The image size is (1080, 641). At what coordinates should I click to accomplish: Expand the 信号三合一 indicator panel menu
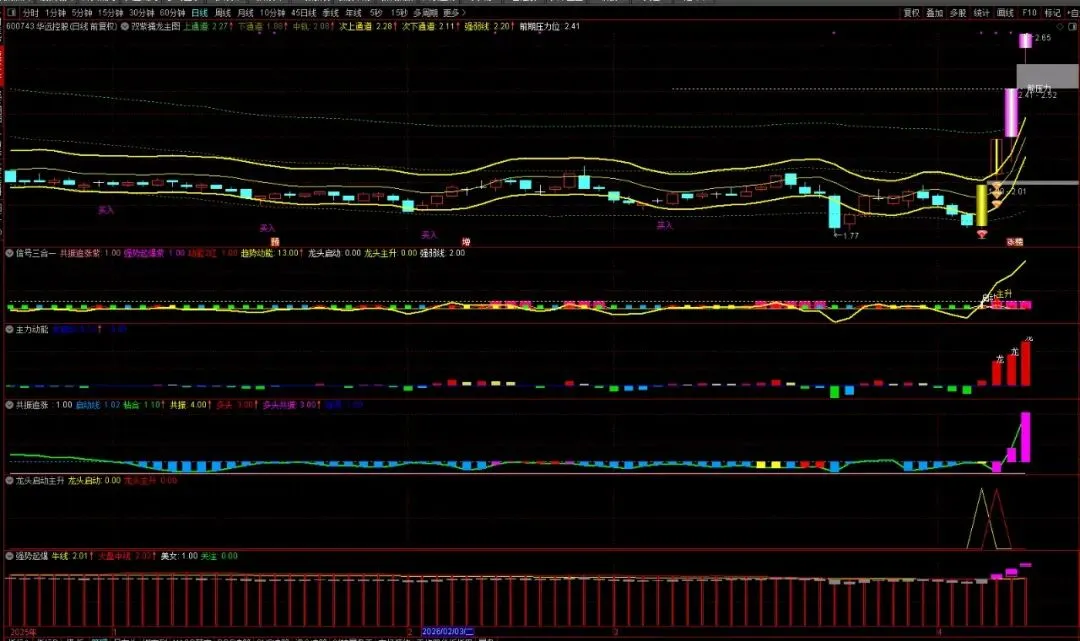[x=10, y=253]
